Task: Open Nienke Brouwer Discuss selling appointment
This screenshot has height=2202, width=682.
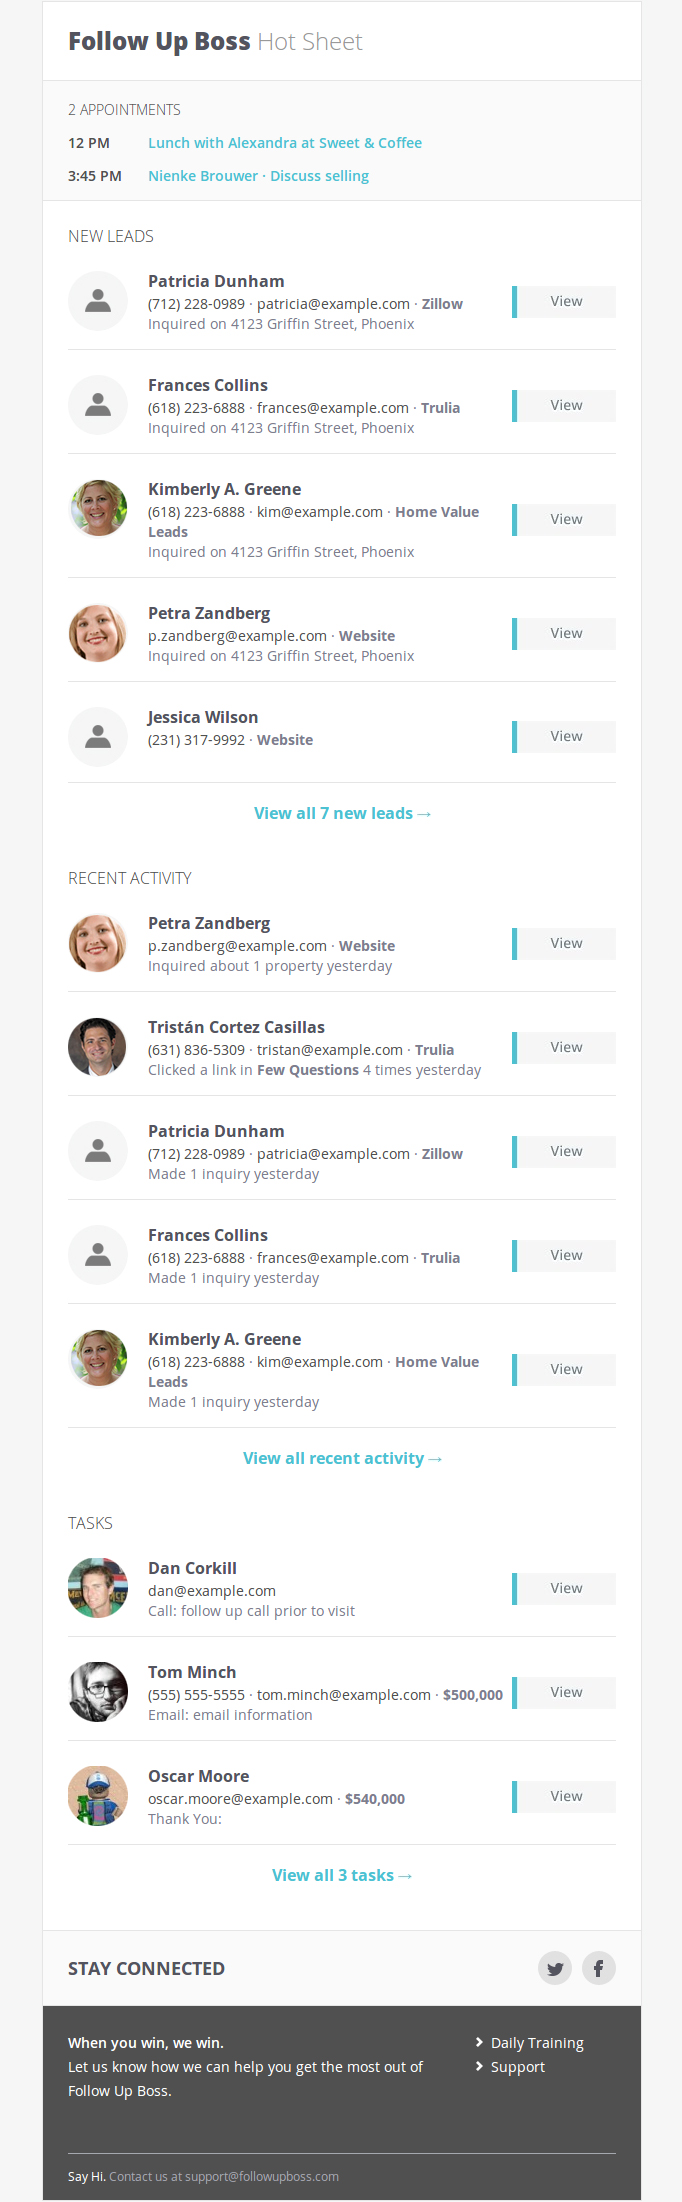Action: (258, 176)
